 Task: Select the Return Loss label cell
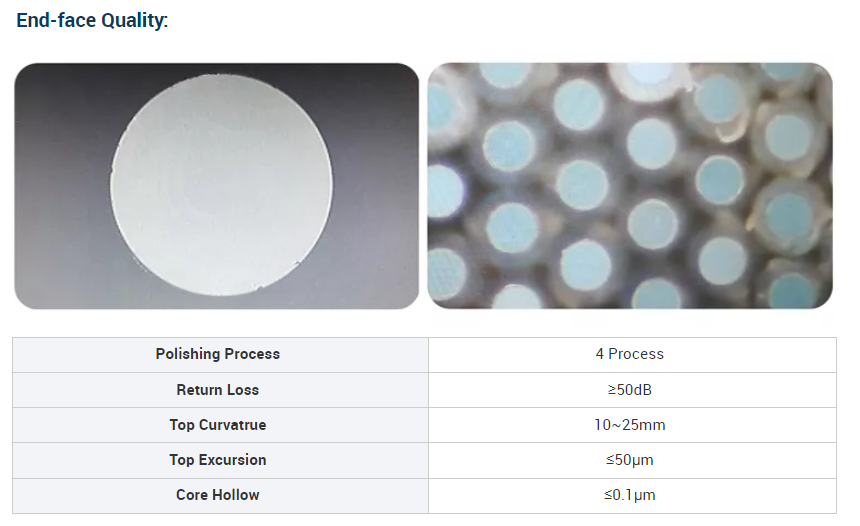point(218,390)
